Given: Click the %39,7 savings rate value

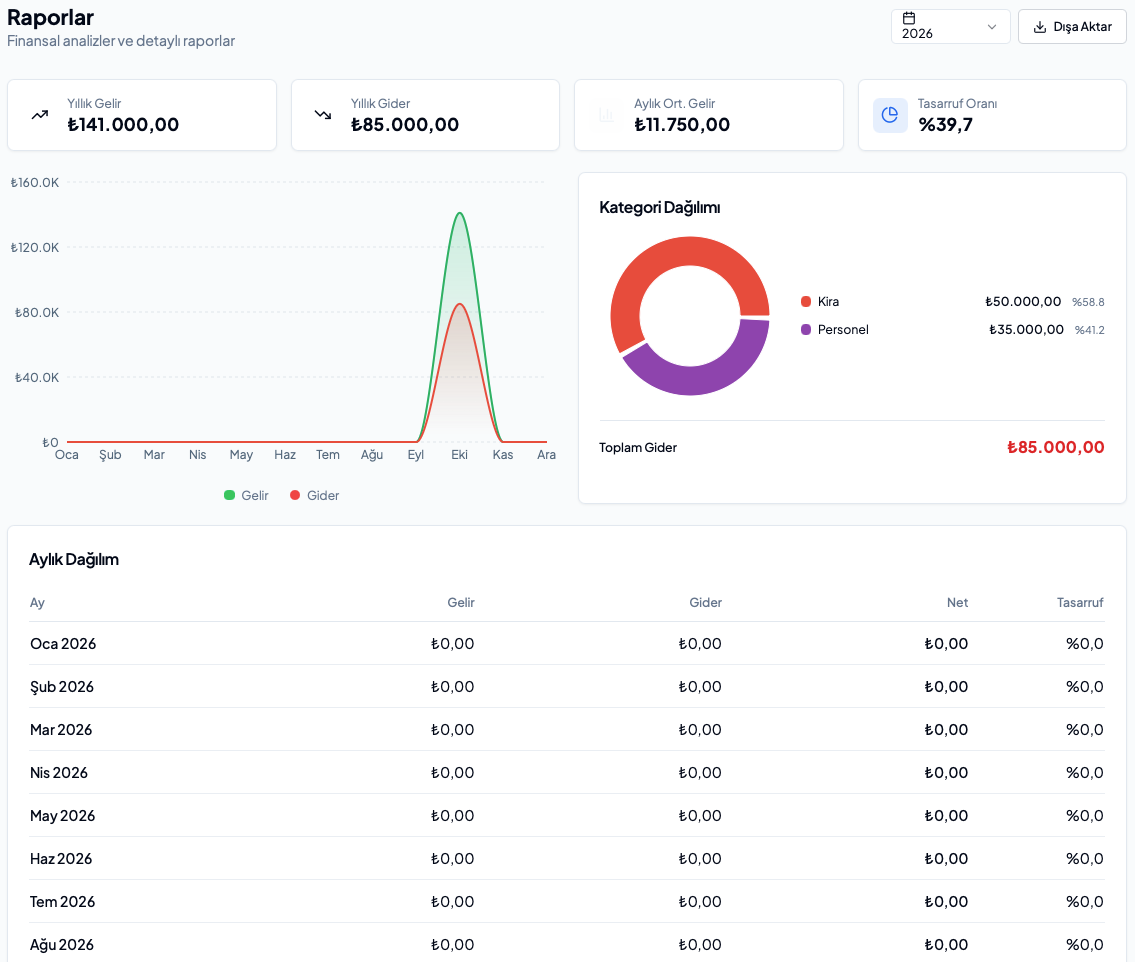Looking at the screenshot, I should pos(945,125).
